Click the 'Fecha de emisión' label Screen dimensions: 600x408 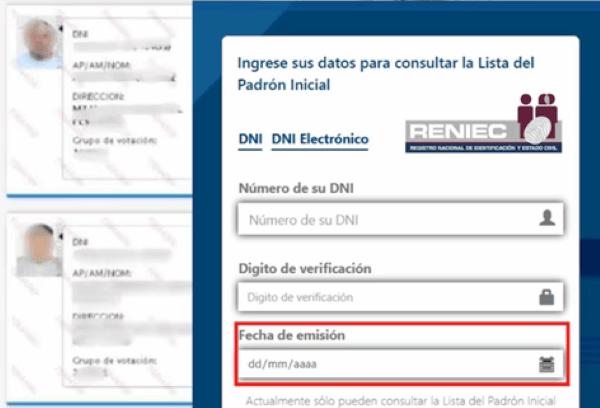(x=289, y=336)
